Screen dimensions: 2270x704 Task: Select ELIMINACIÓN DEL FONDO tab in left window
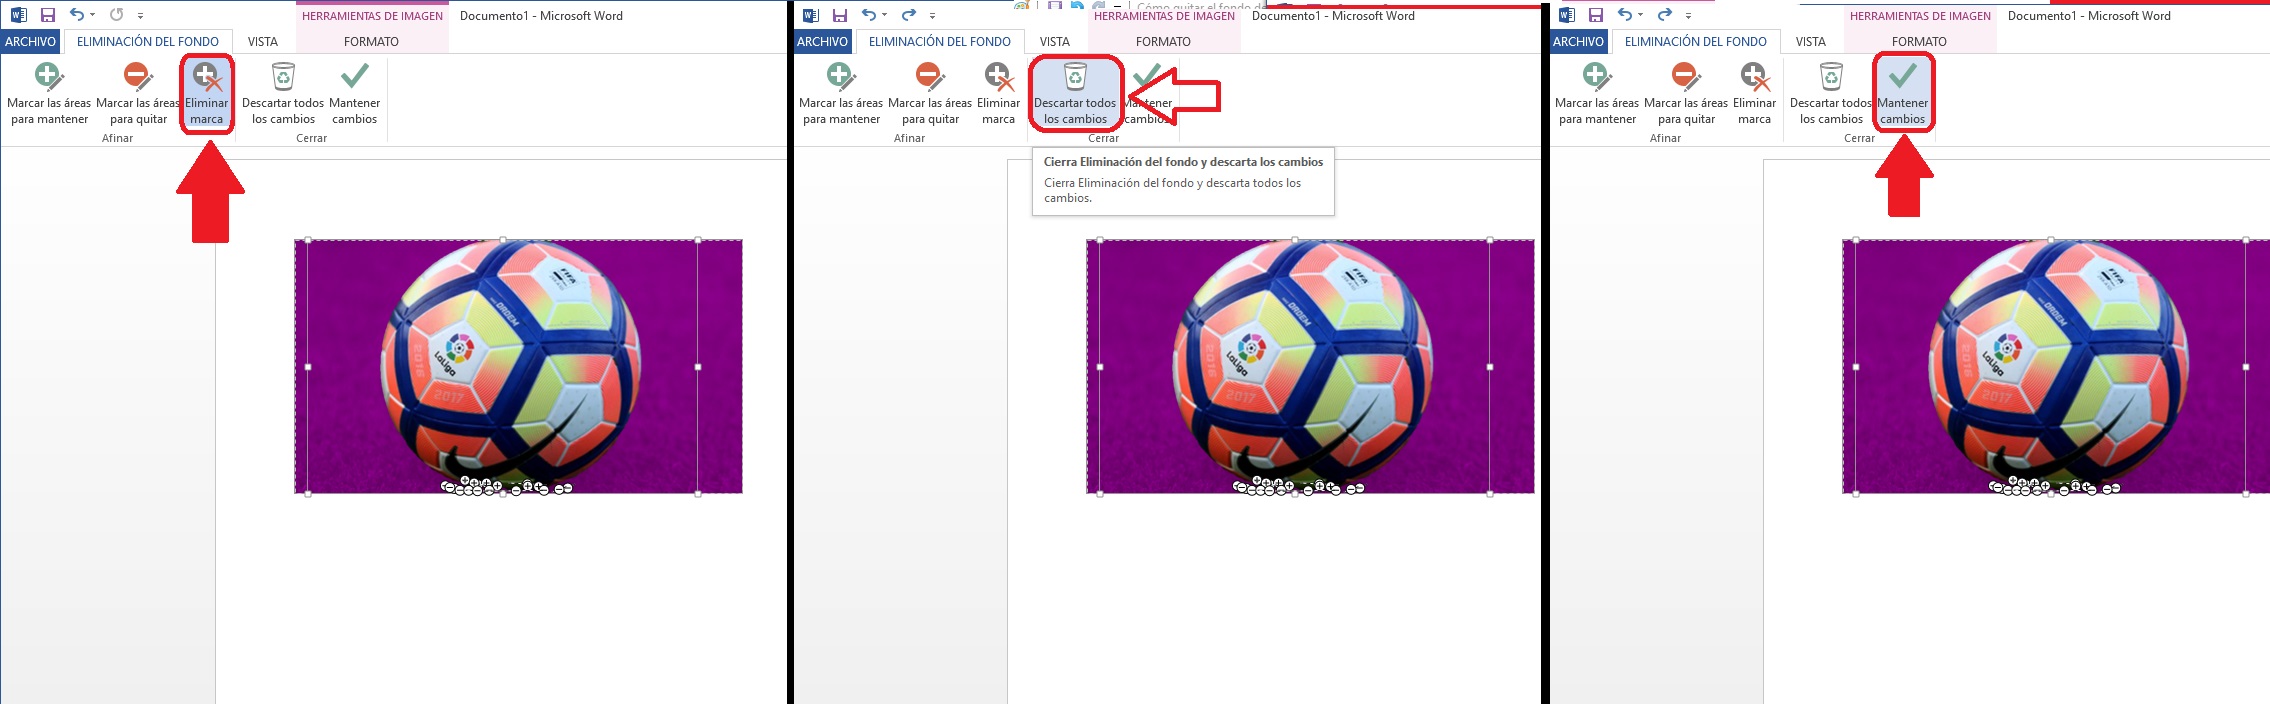click(148, 41)
